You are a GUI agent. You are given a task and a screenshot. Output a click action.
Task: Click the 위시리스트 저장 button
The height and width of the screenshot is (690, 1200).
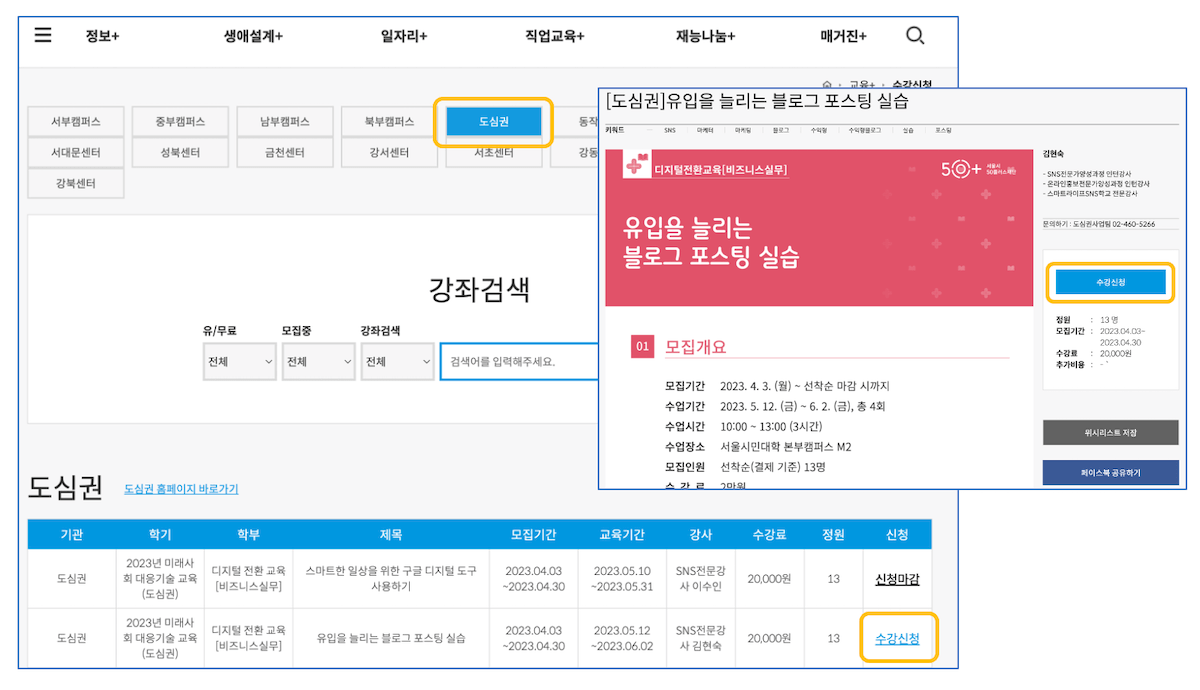click(1110, 432)
